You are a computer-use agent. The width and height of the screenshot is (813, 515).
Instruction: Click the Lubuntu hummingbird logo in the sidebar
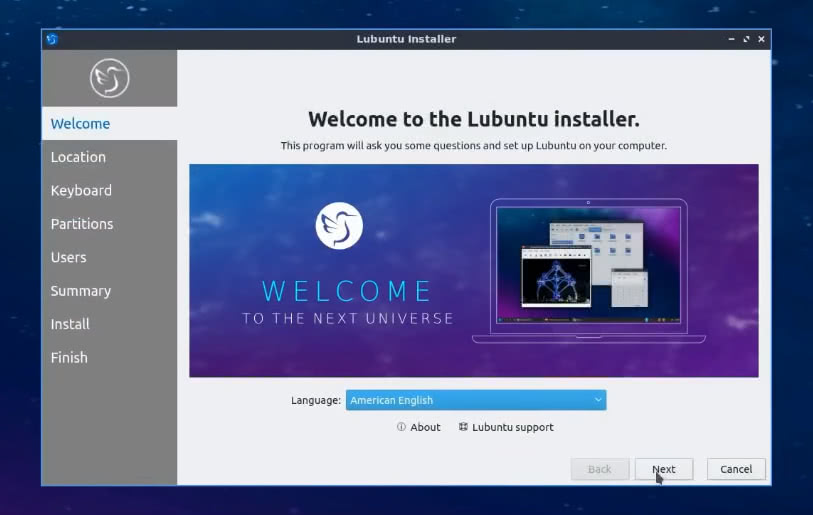coord(109,78)
